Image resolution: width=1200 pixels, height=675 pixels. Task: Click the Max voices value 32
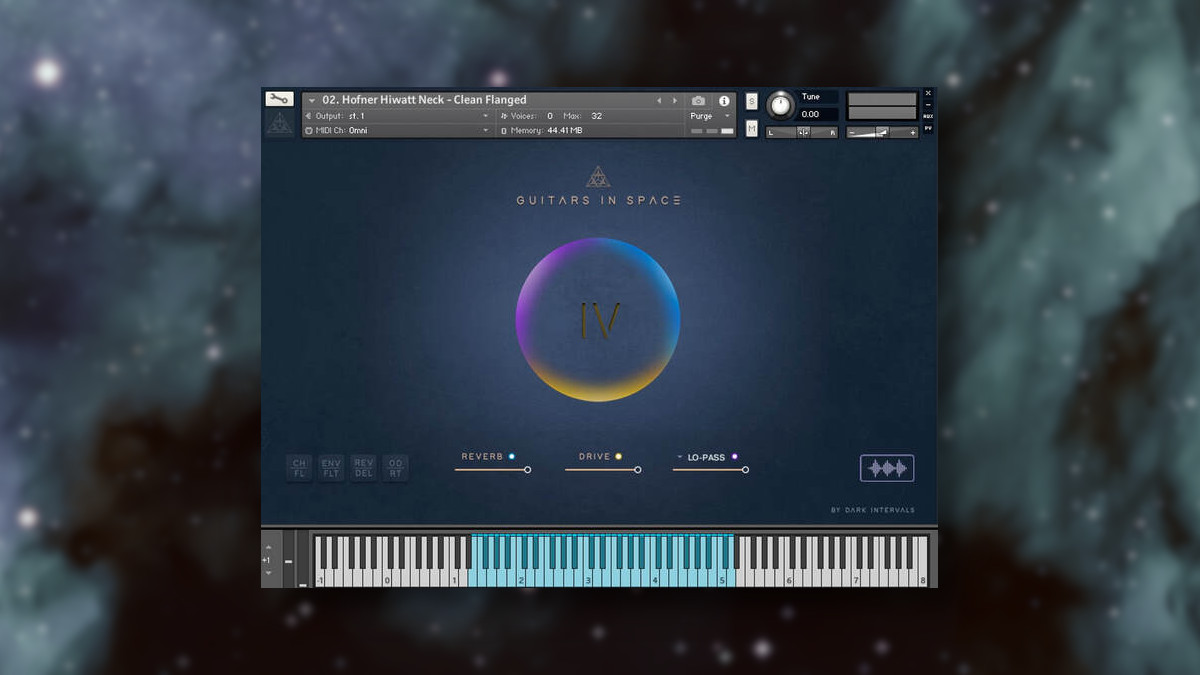(596, 117)
